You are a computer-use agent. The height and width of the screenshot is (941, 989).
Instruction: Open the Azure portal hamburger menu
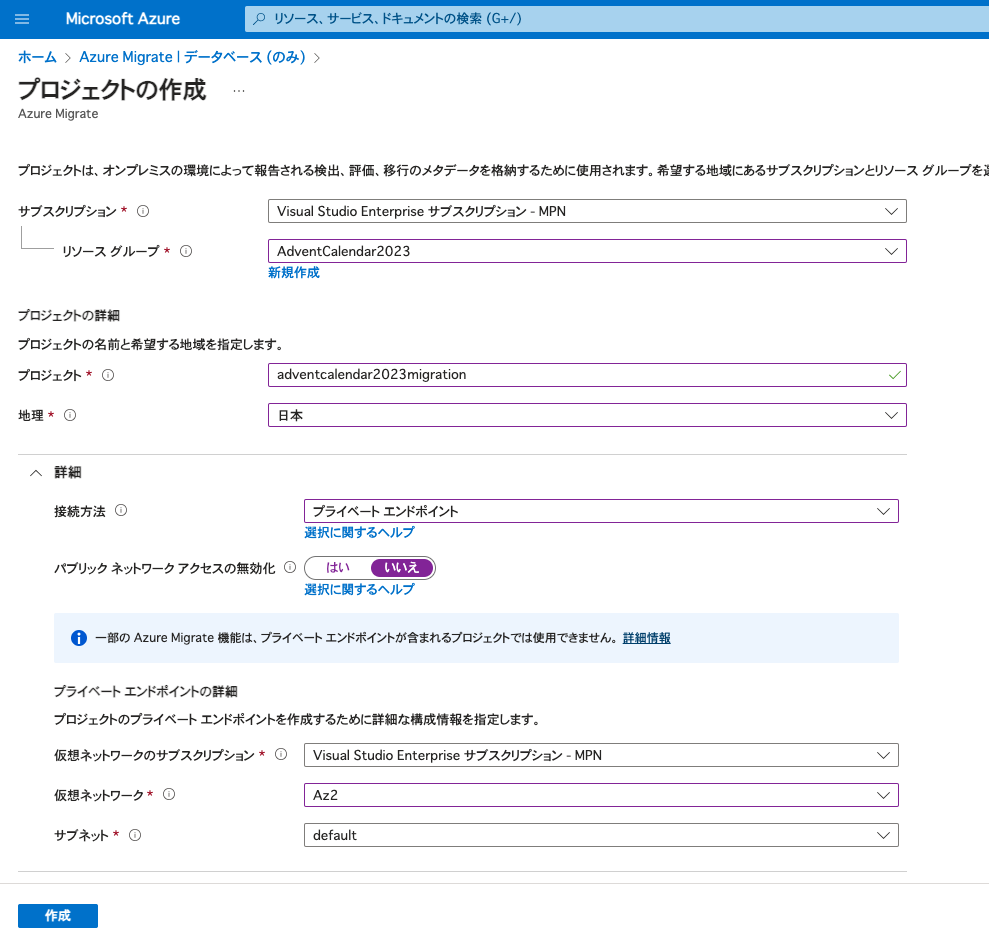tap(22, 18)
